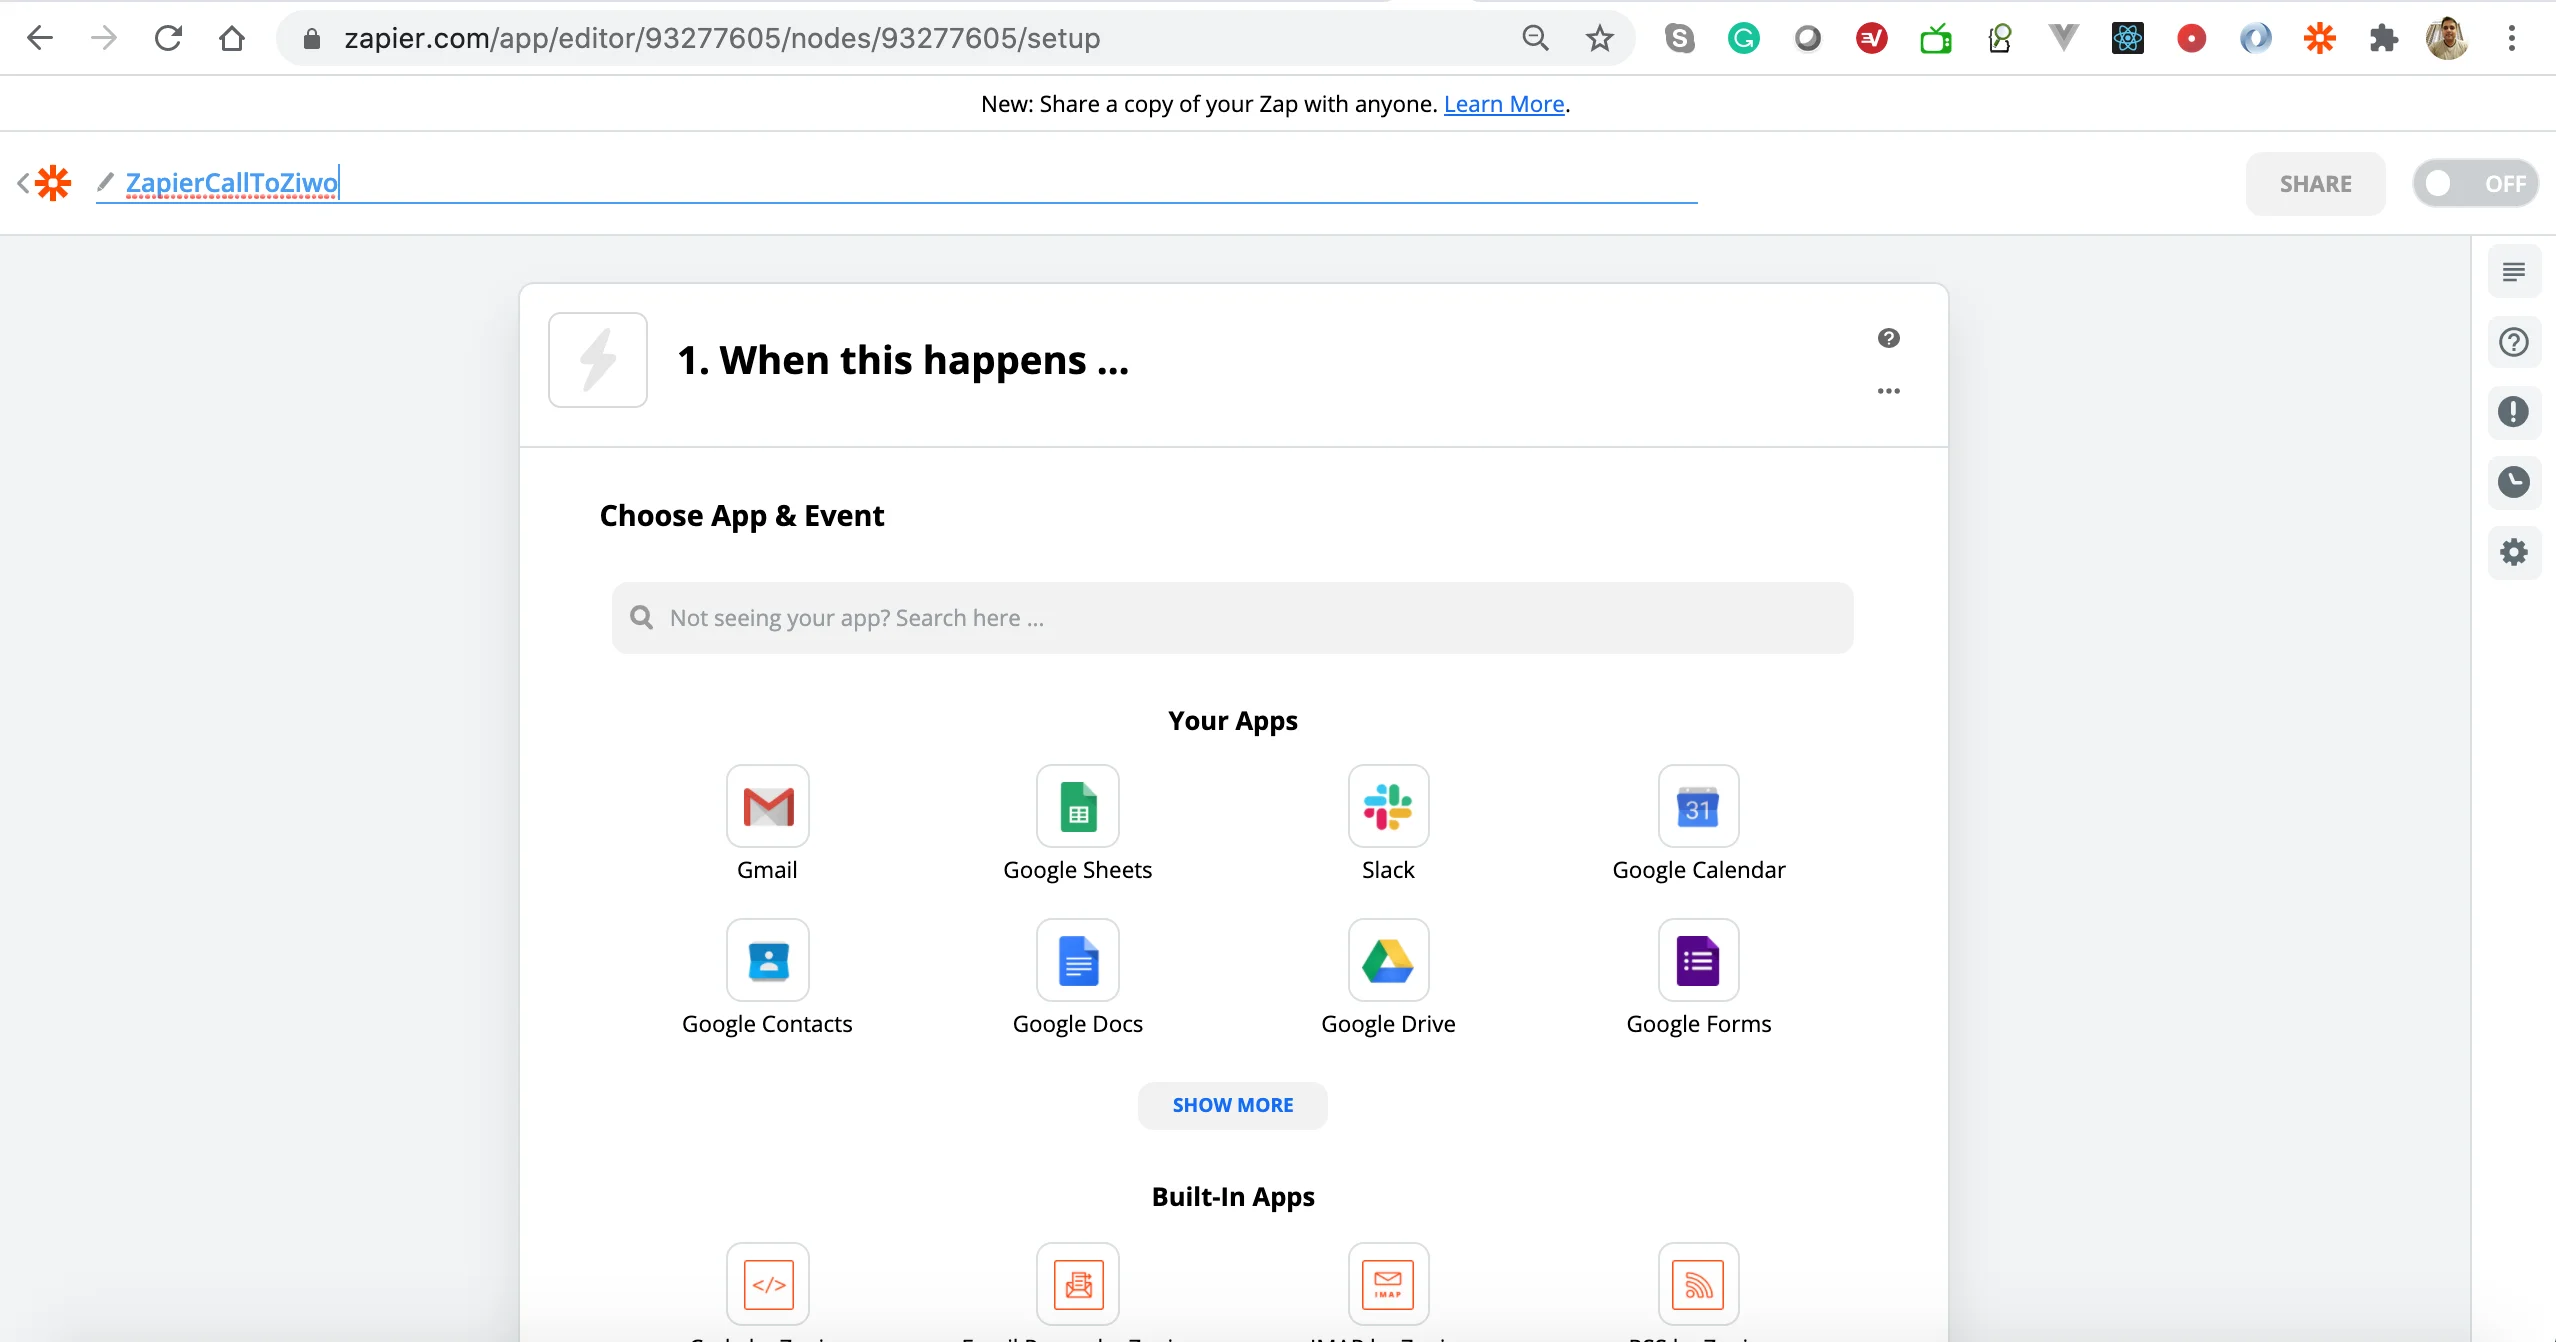Select the Google Drive app icon
2556x1342 pixels.
1388,960
